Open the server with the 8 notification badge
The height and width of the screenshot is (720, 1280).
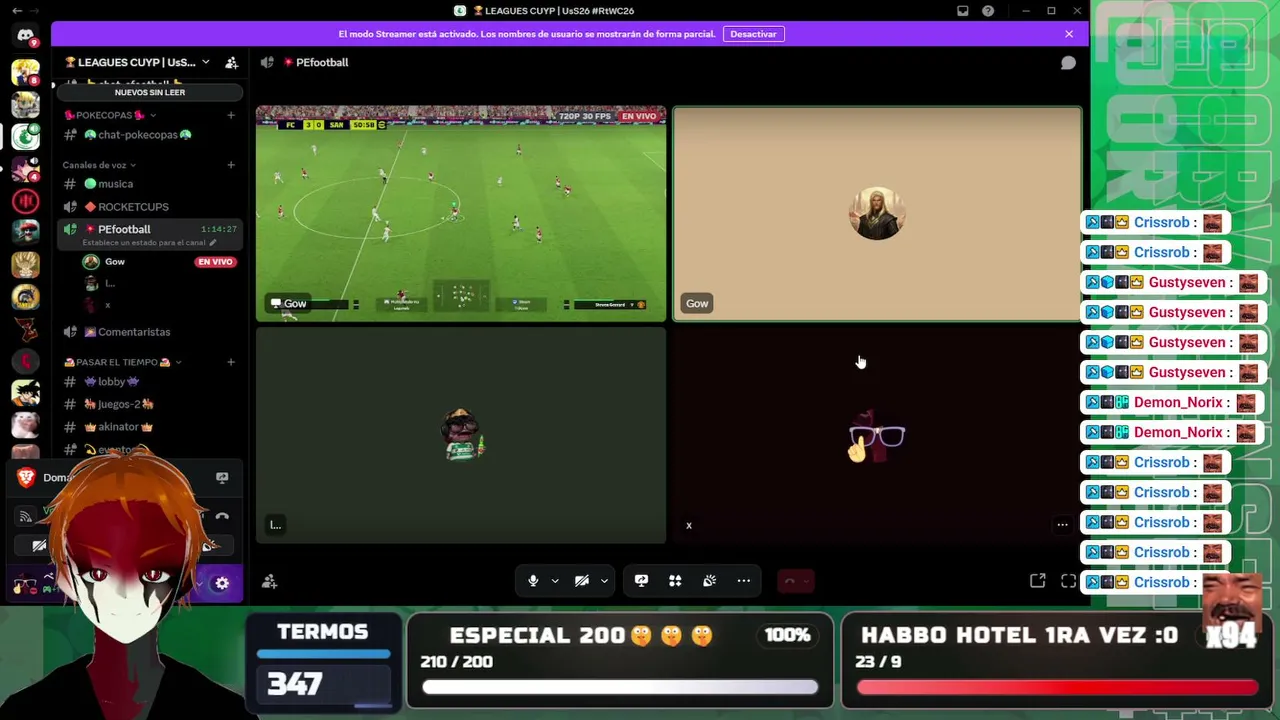25,72
